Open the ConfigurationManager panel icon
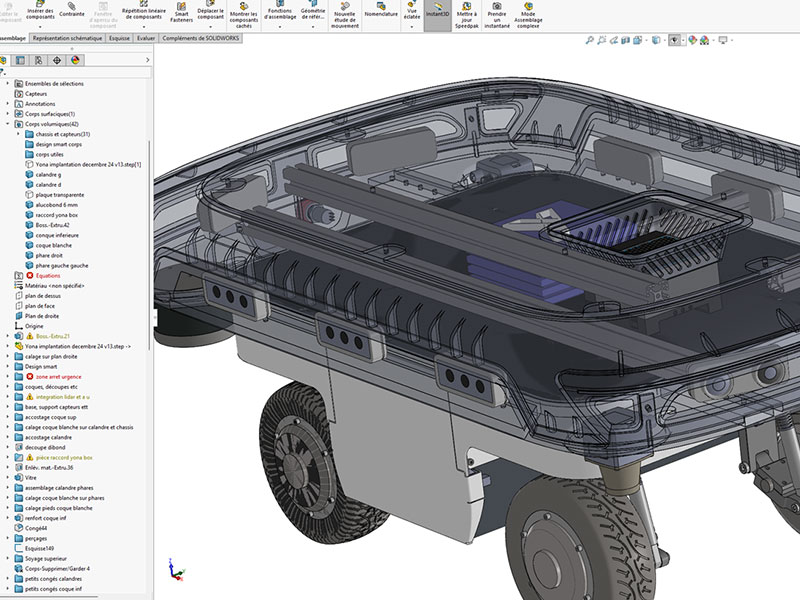This screenshot has height=600, width=800. click(39, 60)
